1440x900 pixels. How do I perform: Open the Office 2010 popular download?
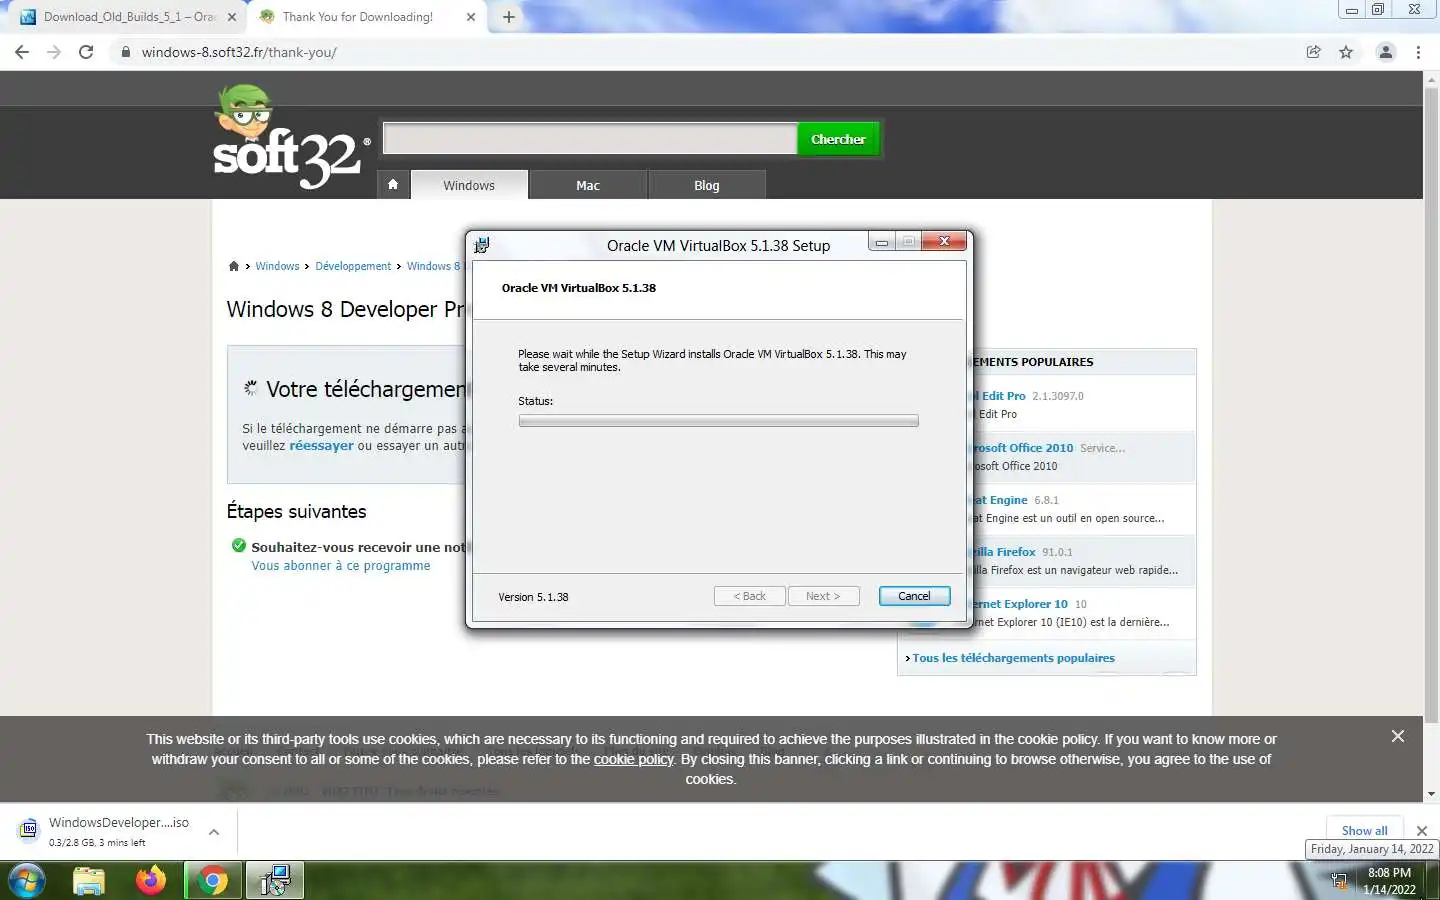(x=1024, y=448)
